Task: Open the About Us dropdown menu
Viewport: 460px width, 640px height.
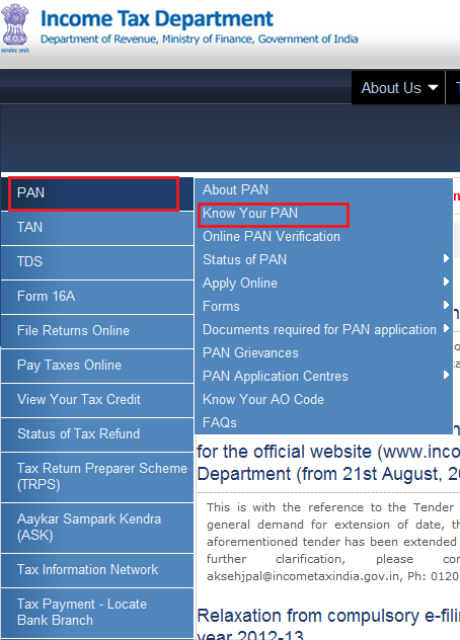Action: (398, 88)
